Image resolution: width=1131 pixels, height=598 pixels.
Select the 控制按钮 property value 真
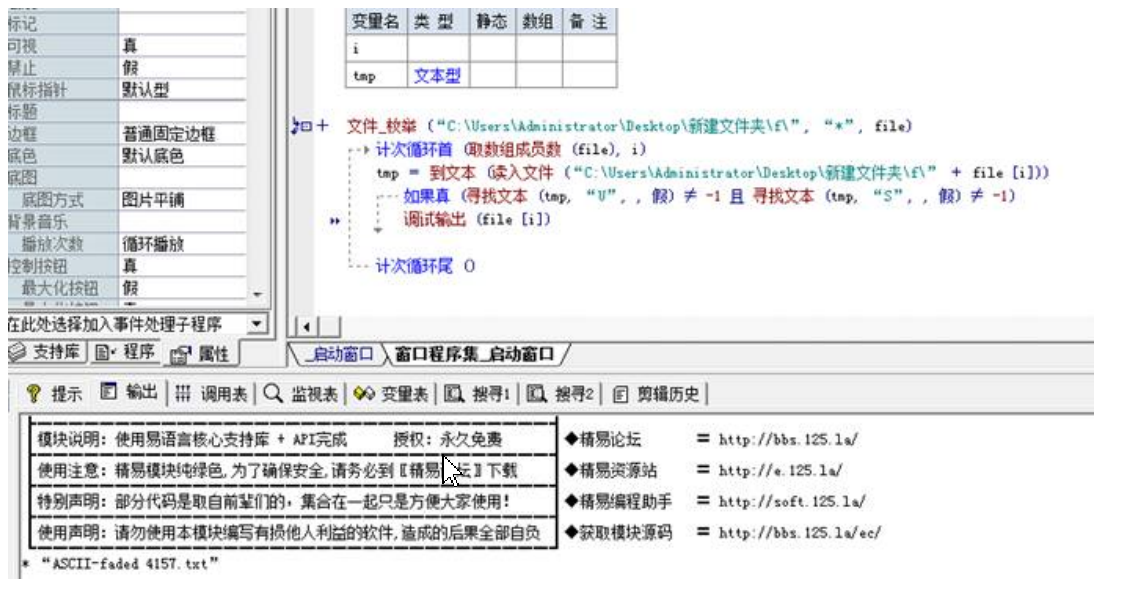click(x=182, y=265)
